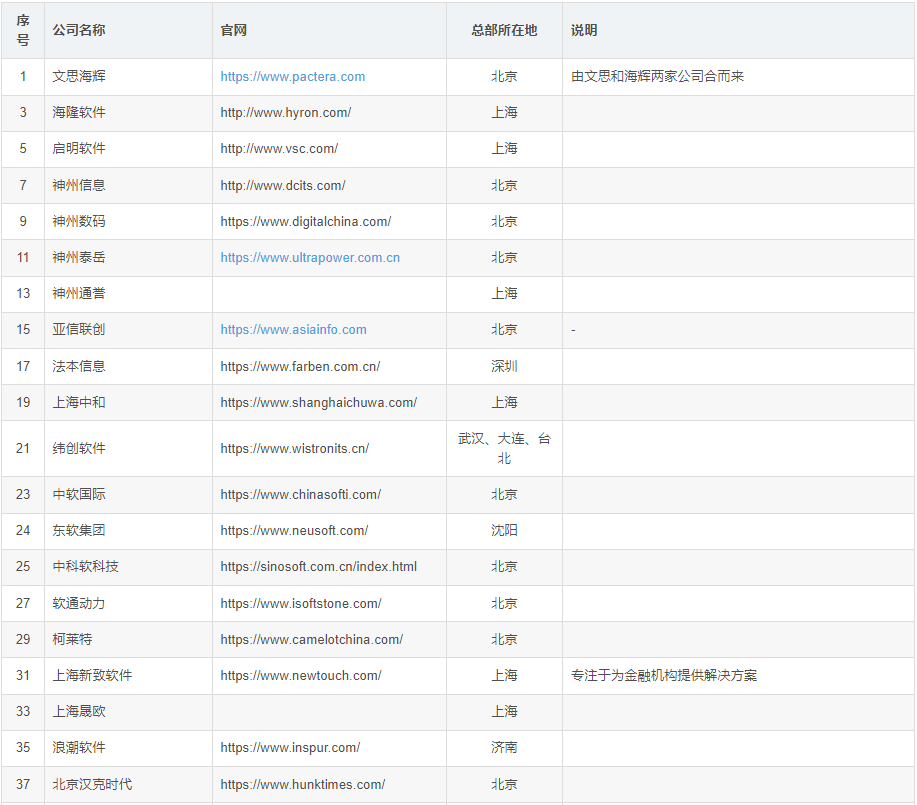The image size is (917, 805).
Task: Click company name 启明软件
Action: pos(79,149)
